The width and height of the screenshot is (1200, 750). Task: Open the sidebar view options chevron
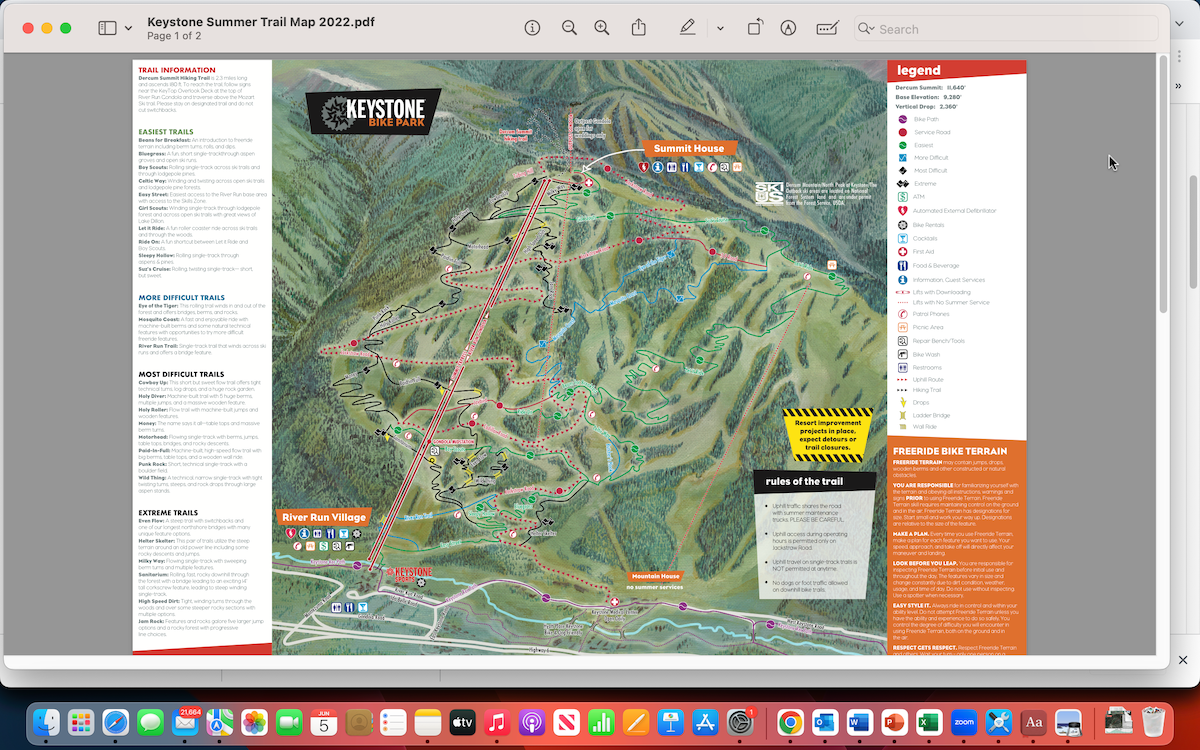pos(128,29)
